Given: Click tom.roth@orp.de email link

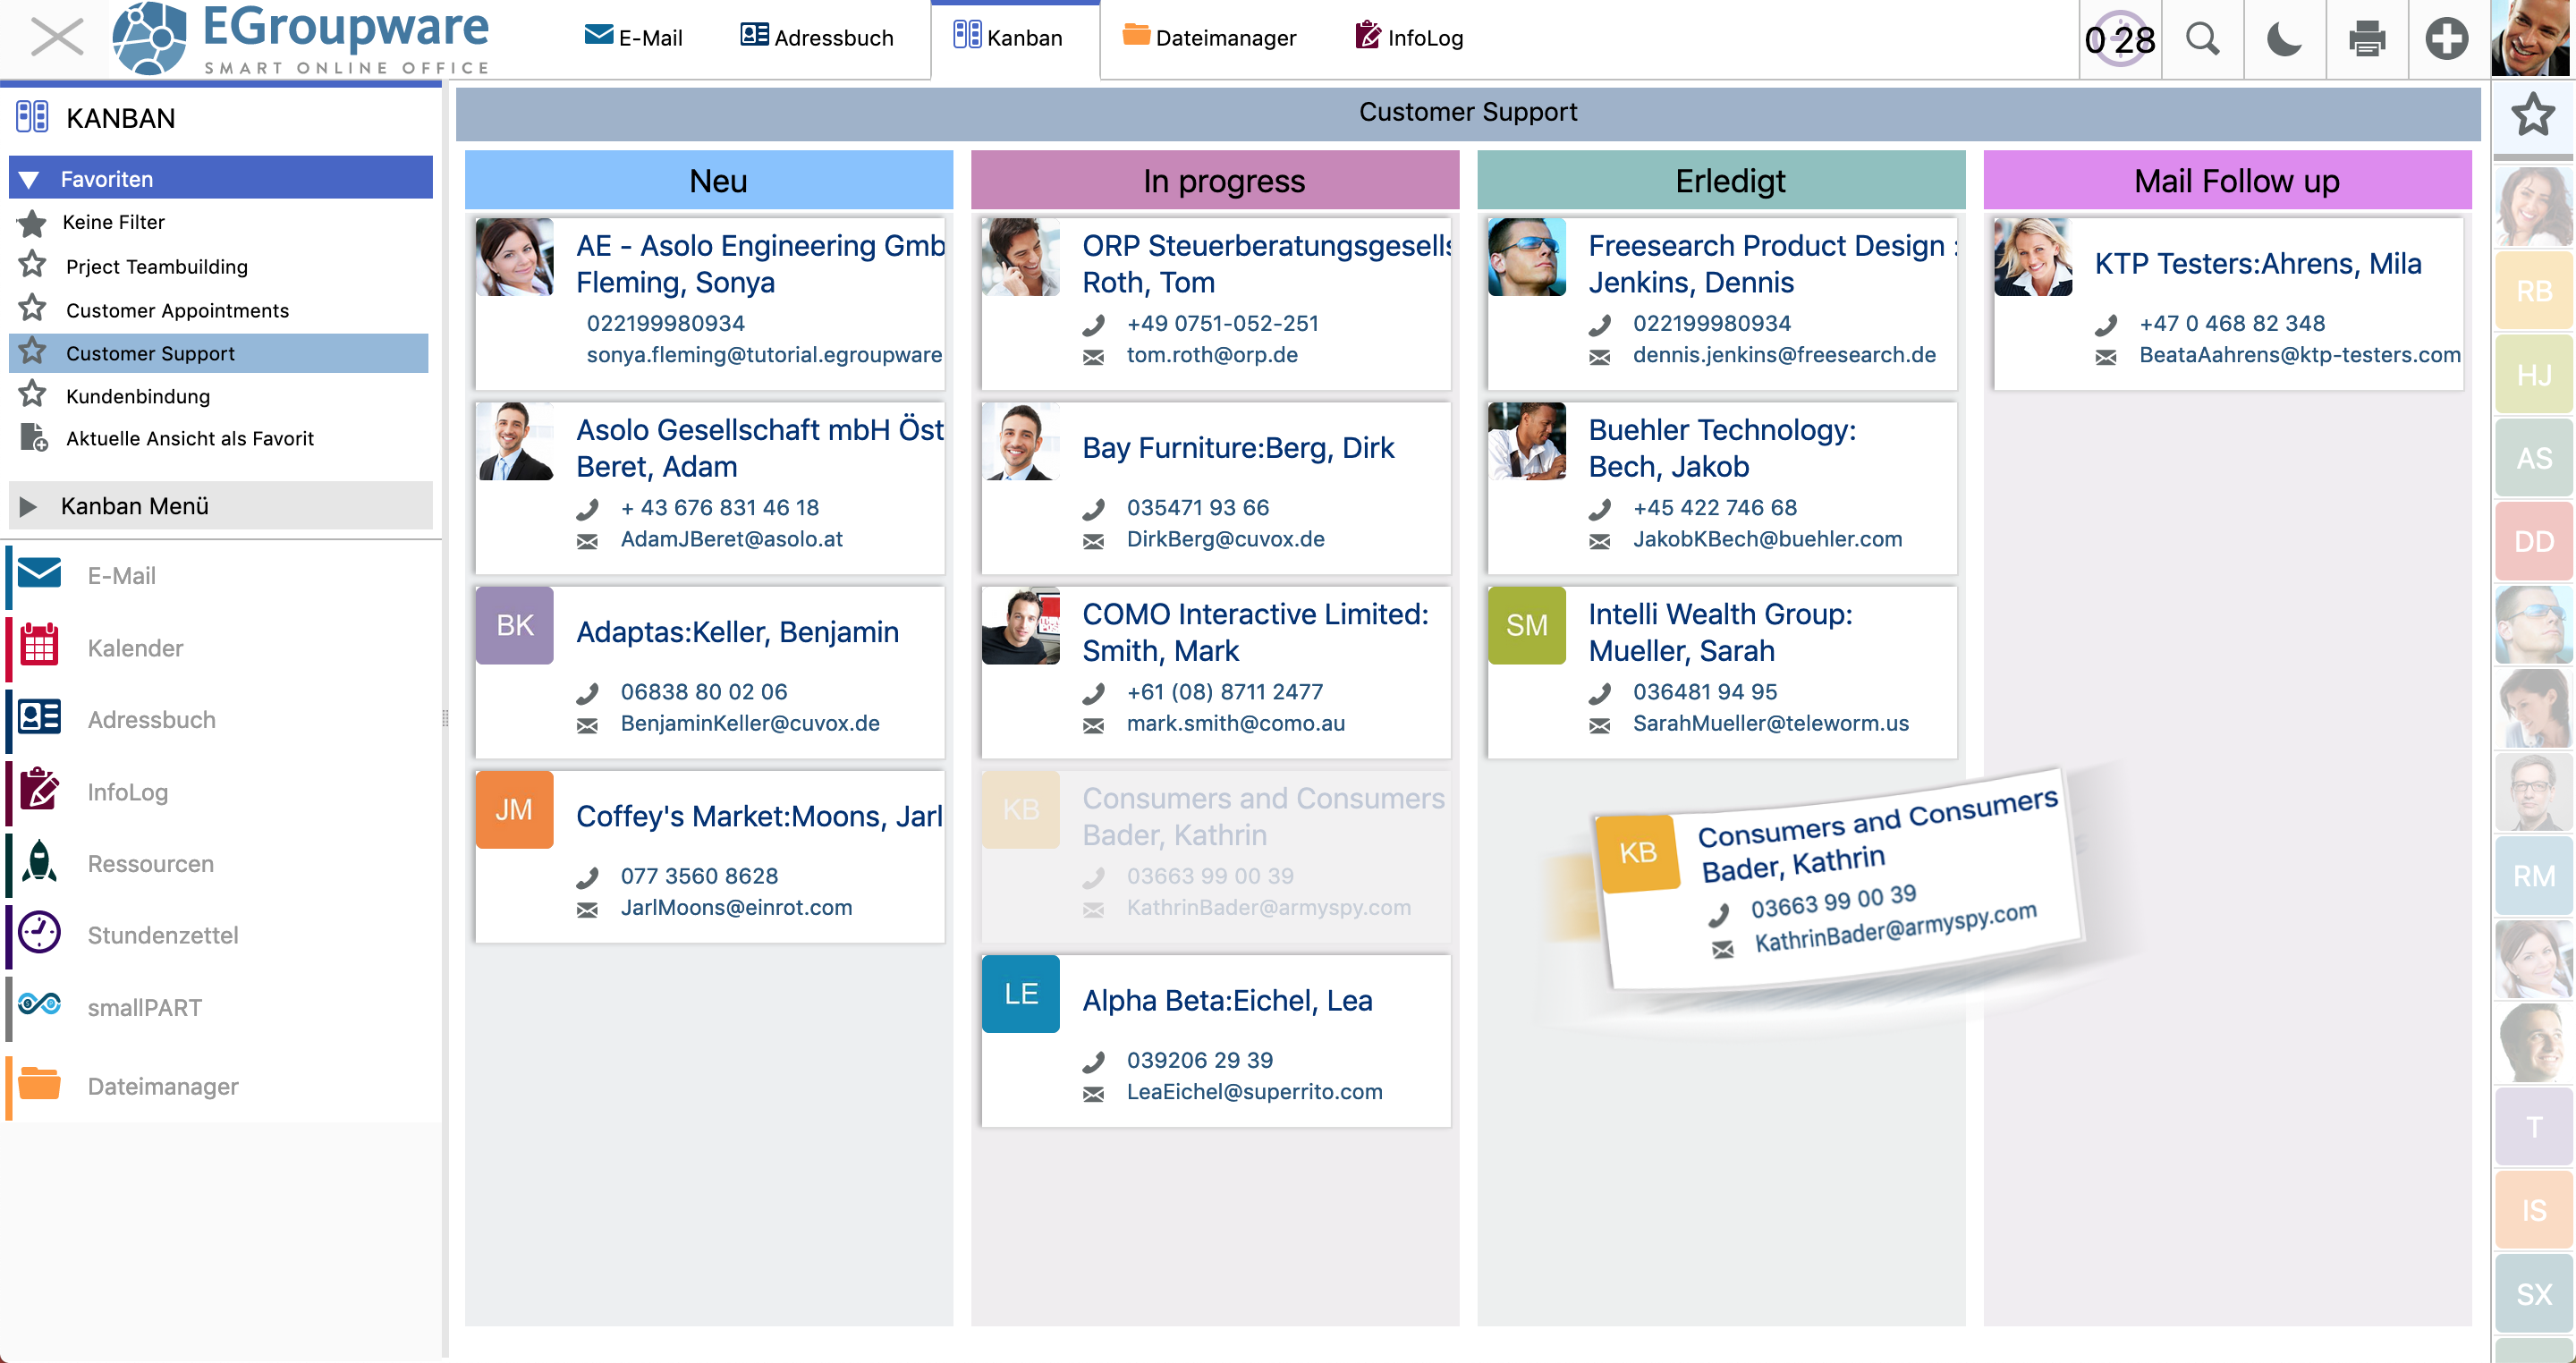Looking at the screenshot, I should coord(1211,355).
